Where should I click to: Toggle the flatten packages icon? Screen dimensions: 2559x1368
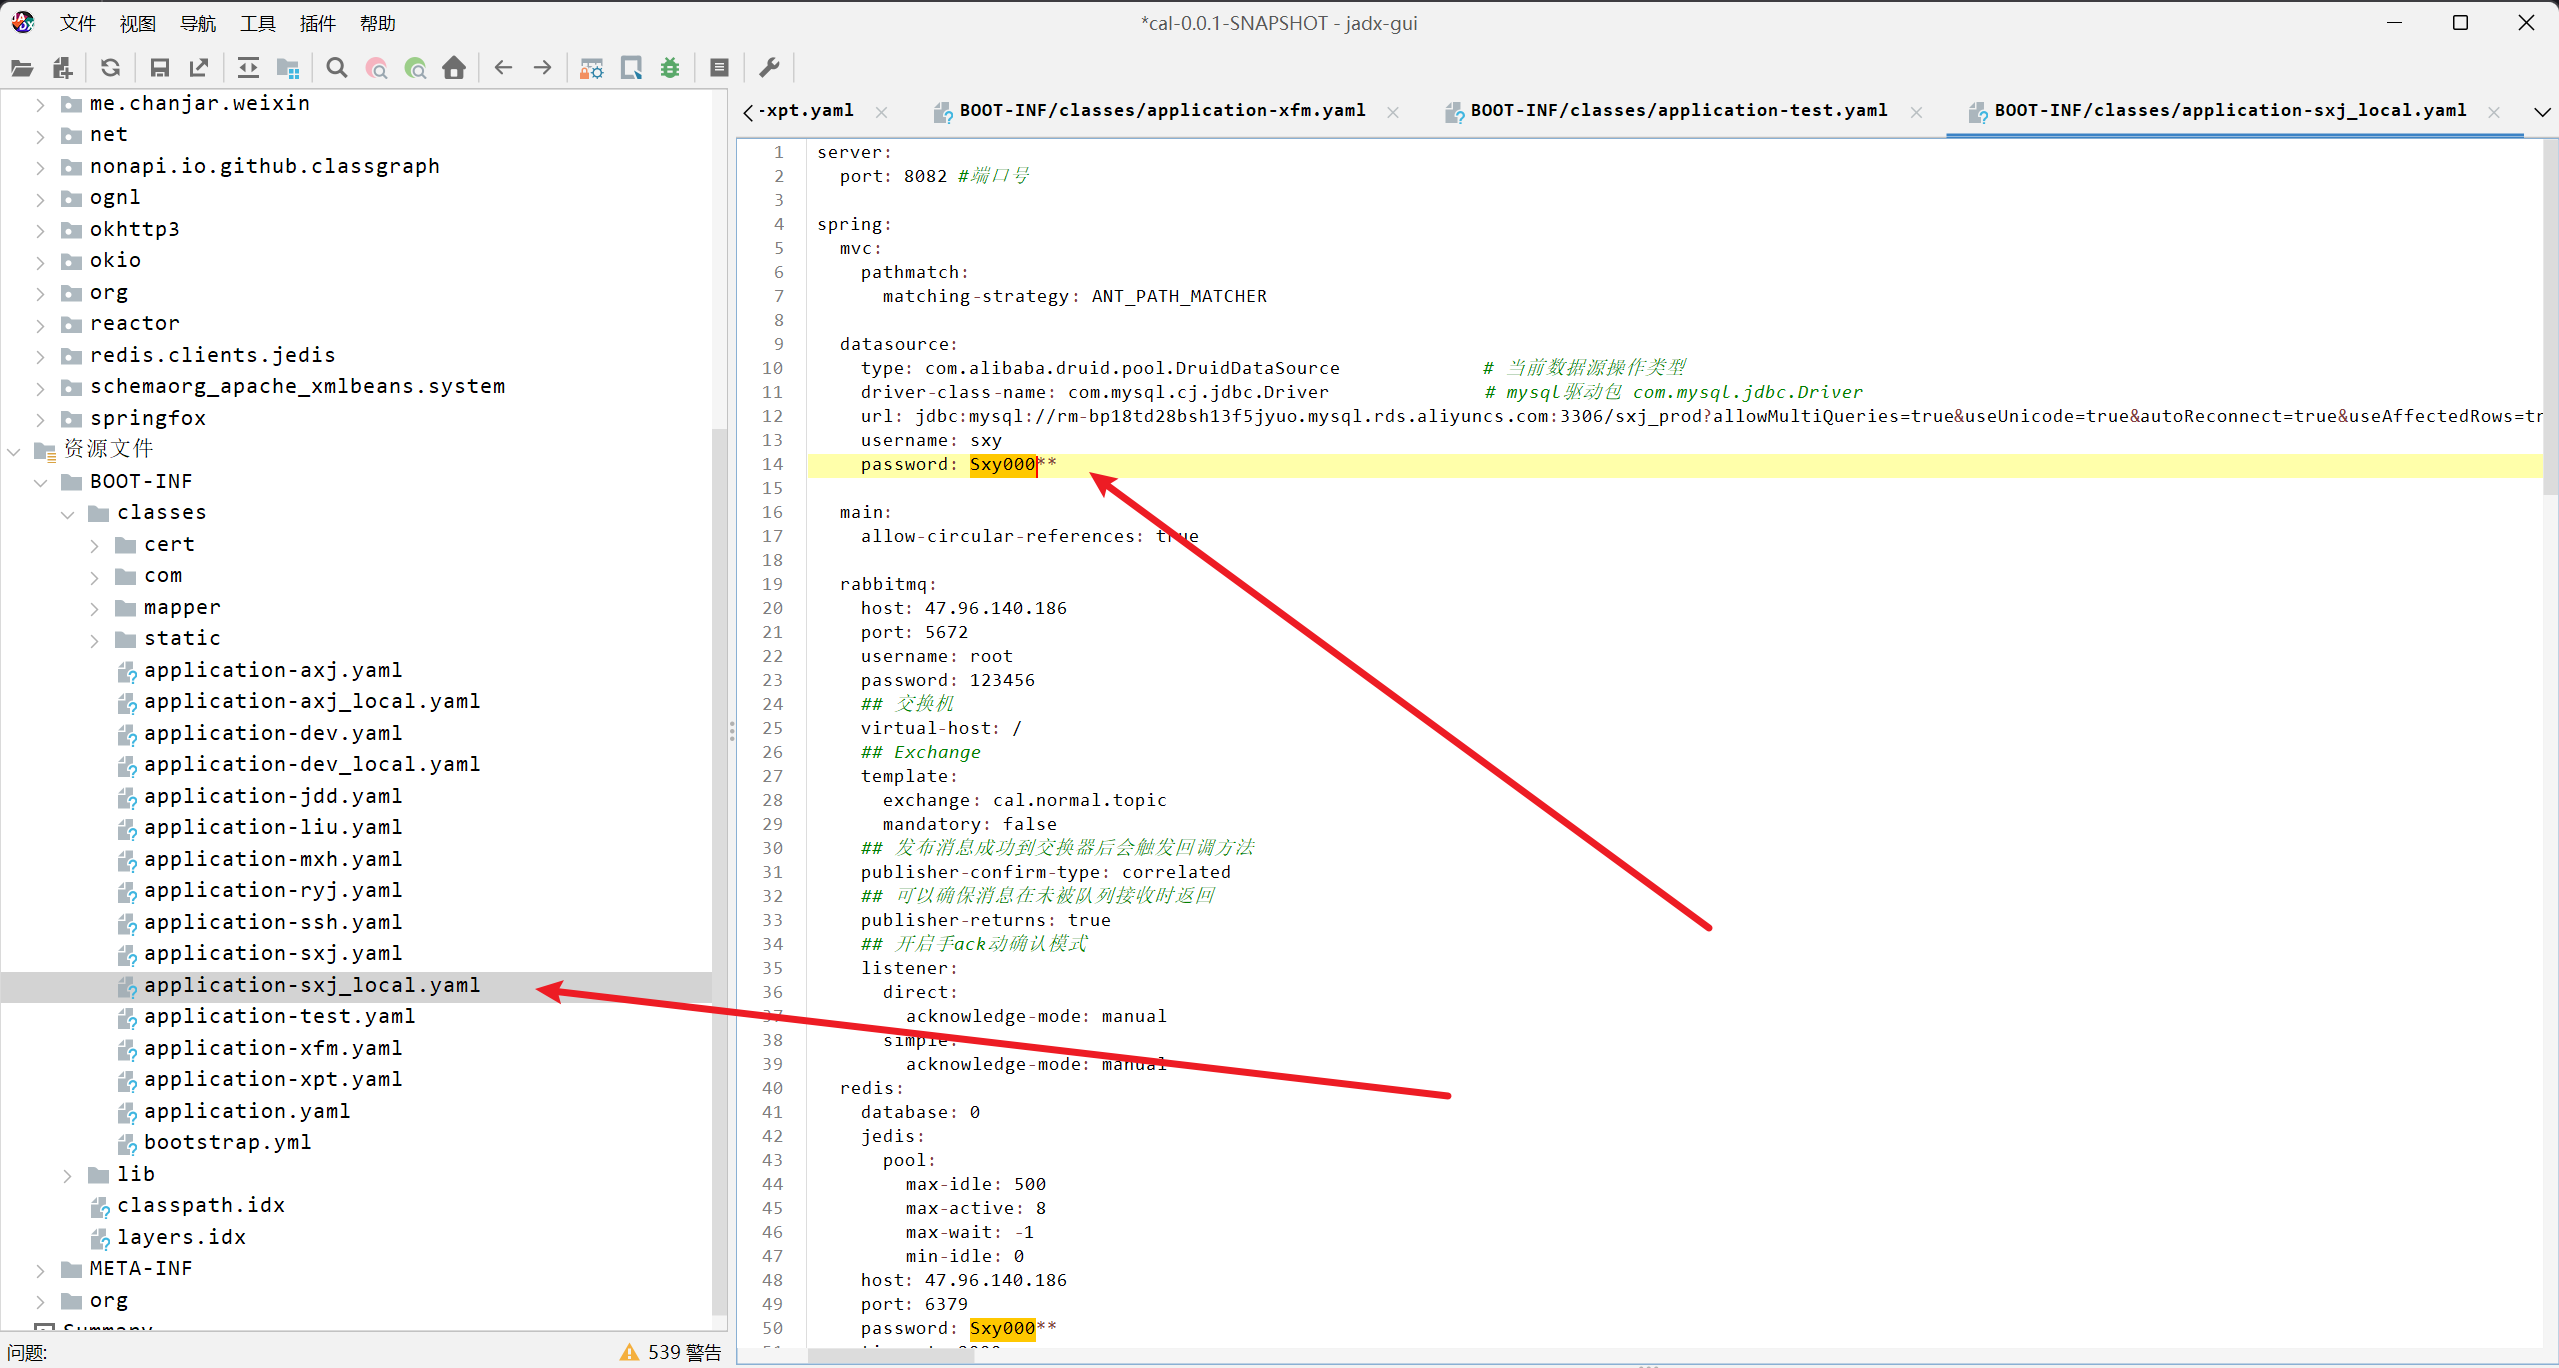point(288,68)
